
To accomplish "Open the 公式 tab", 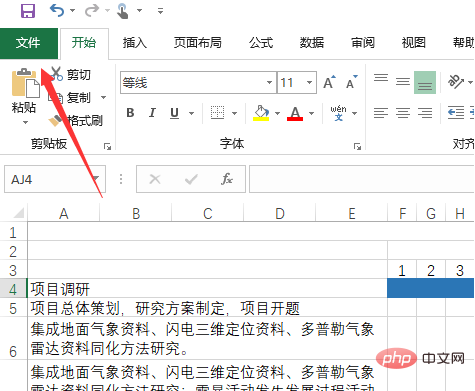I will tap(261, 43).
